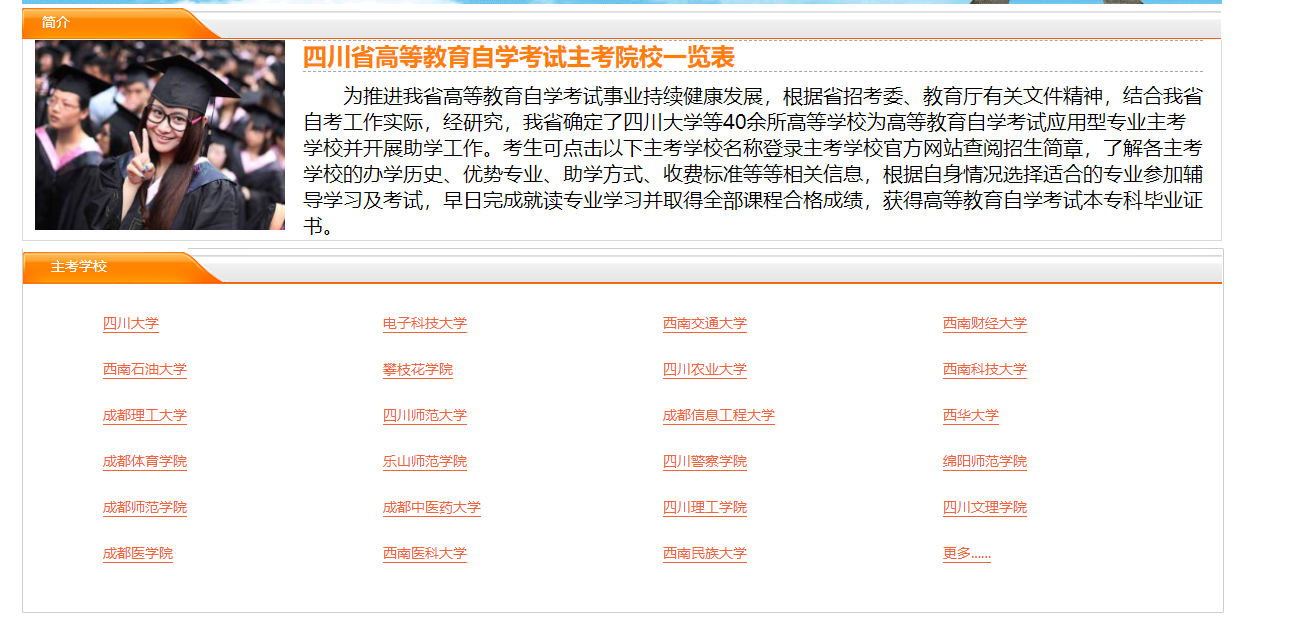
Task: Click the 绵阳师范学院 link
Action: [985, 462]
